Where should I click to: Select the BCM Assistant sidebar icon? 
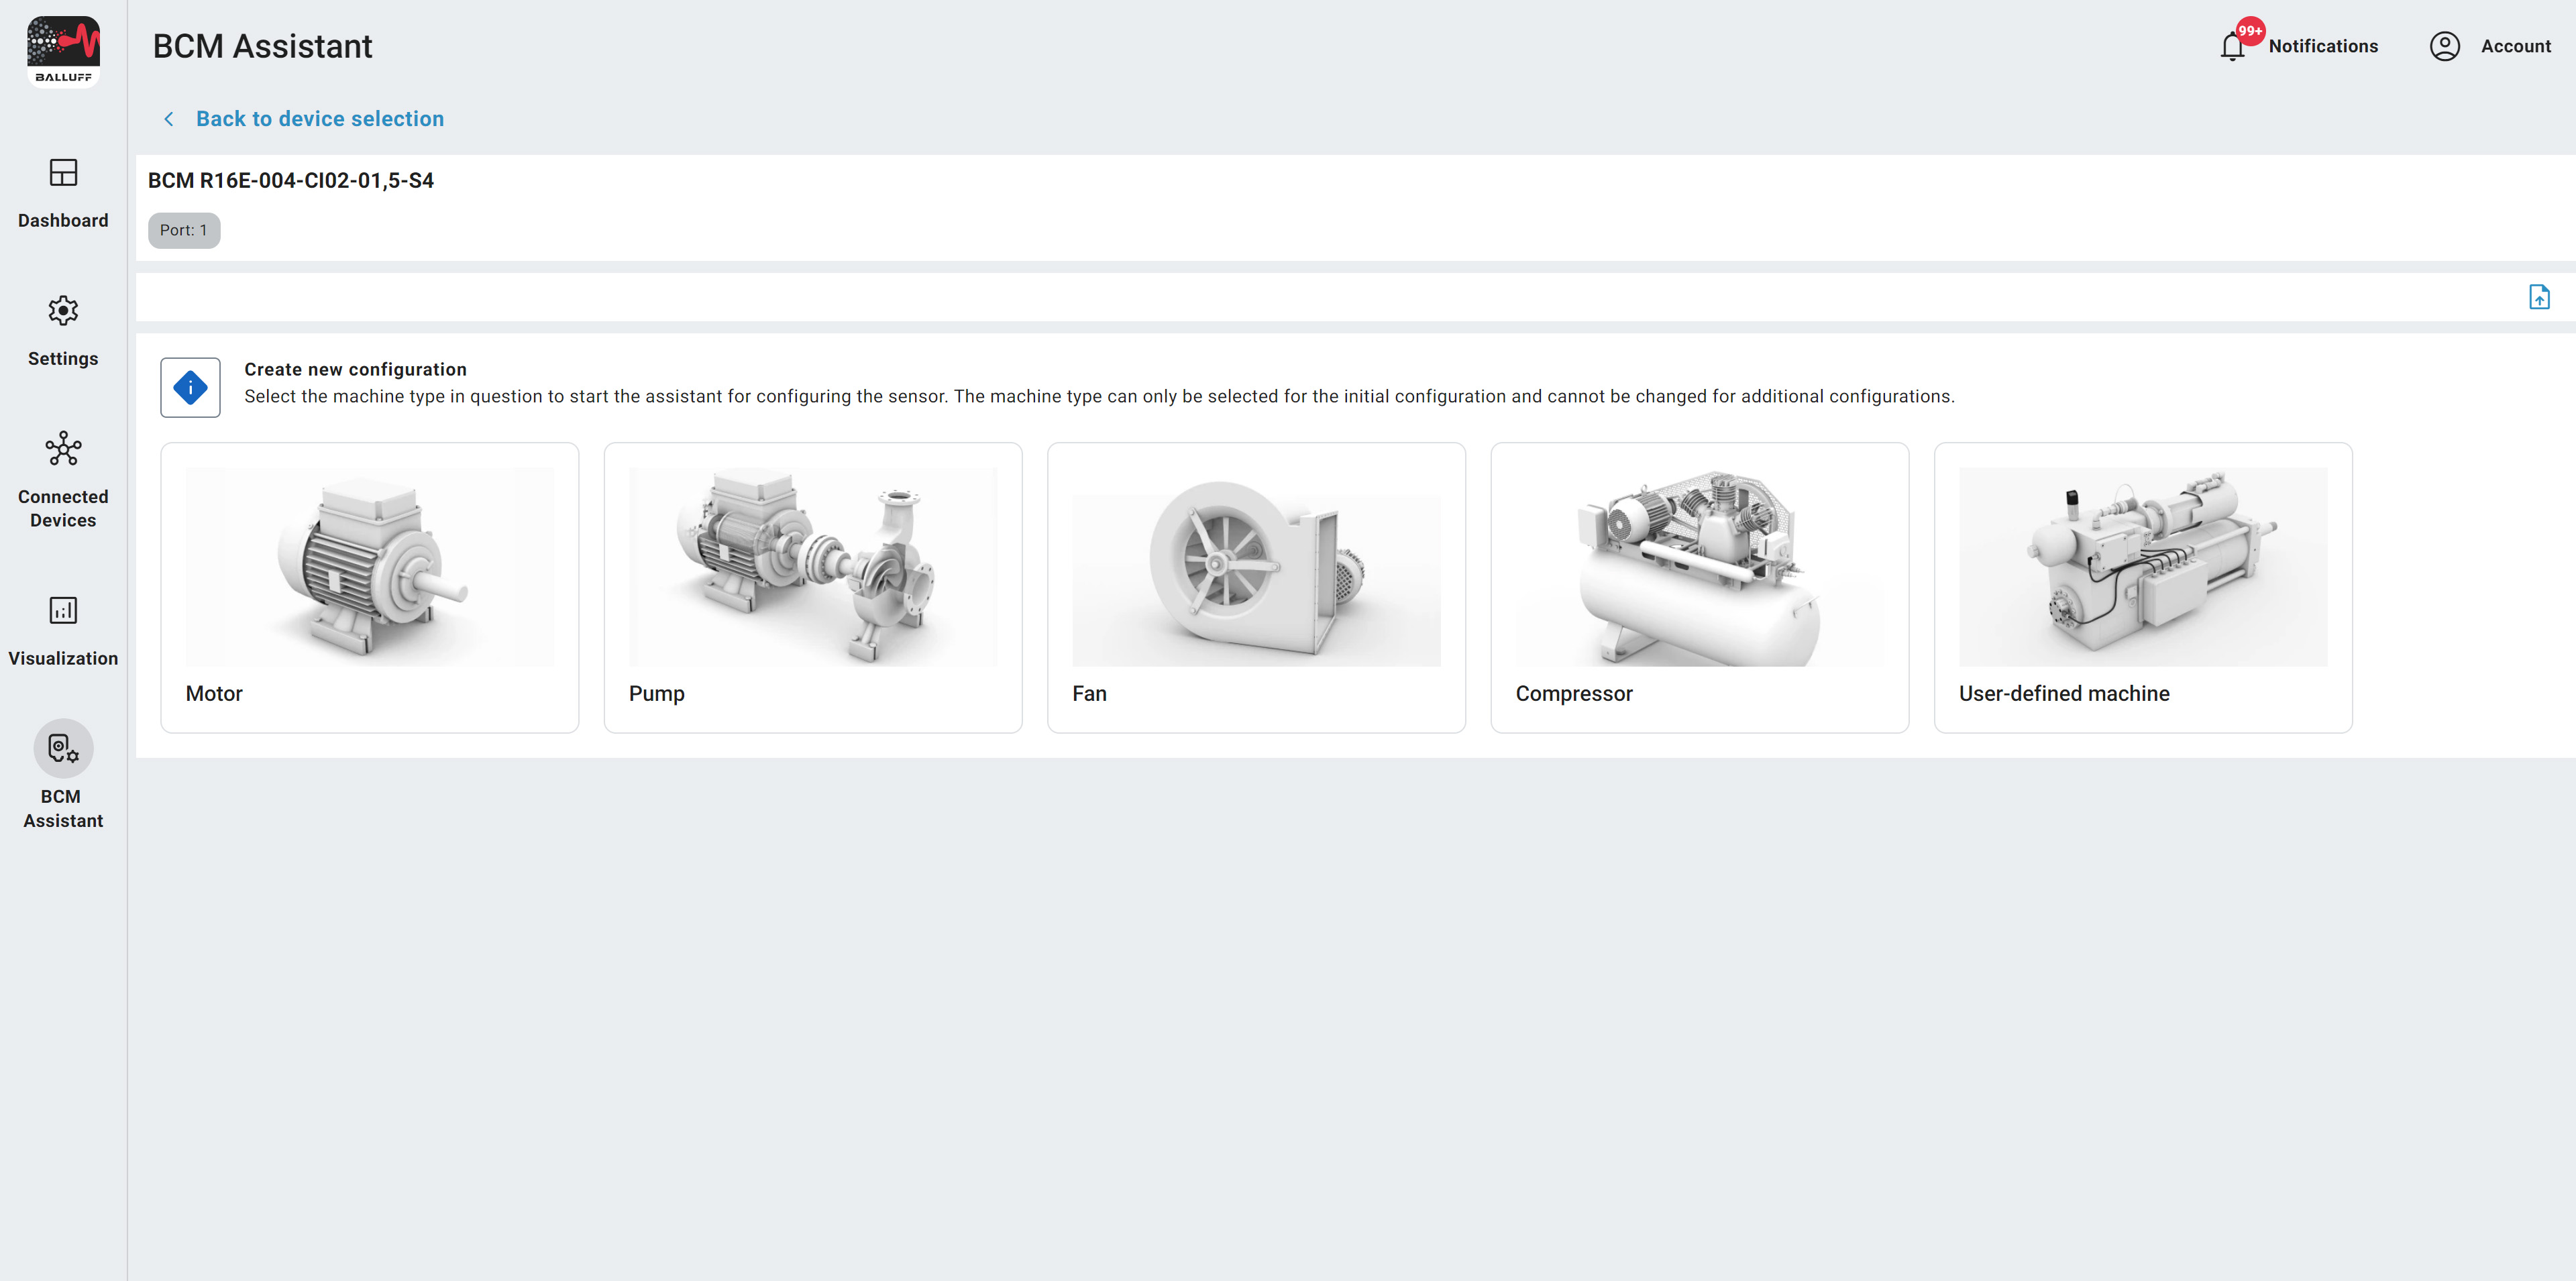coord(63,748)
